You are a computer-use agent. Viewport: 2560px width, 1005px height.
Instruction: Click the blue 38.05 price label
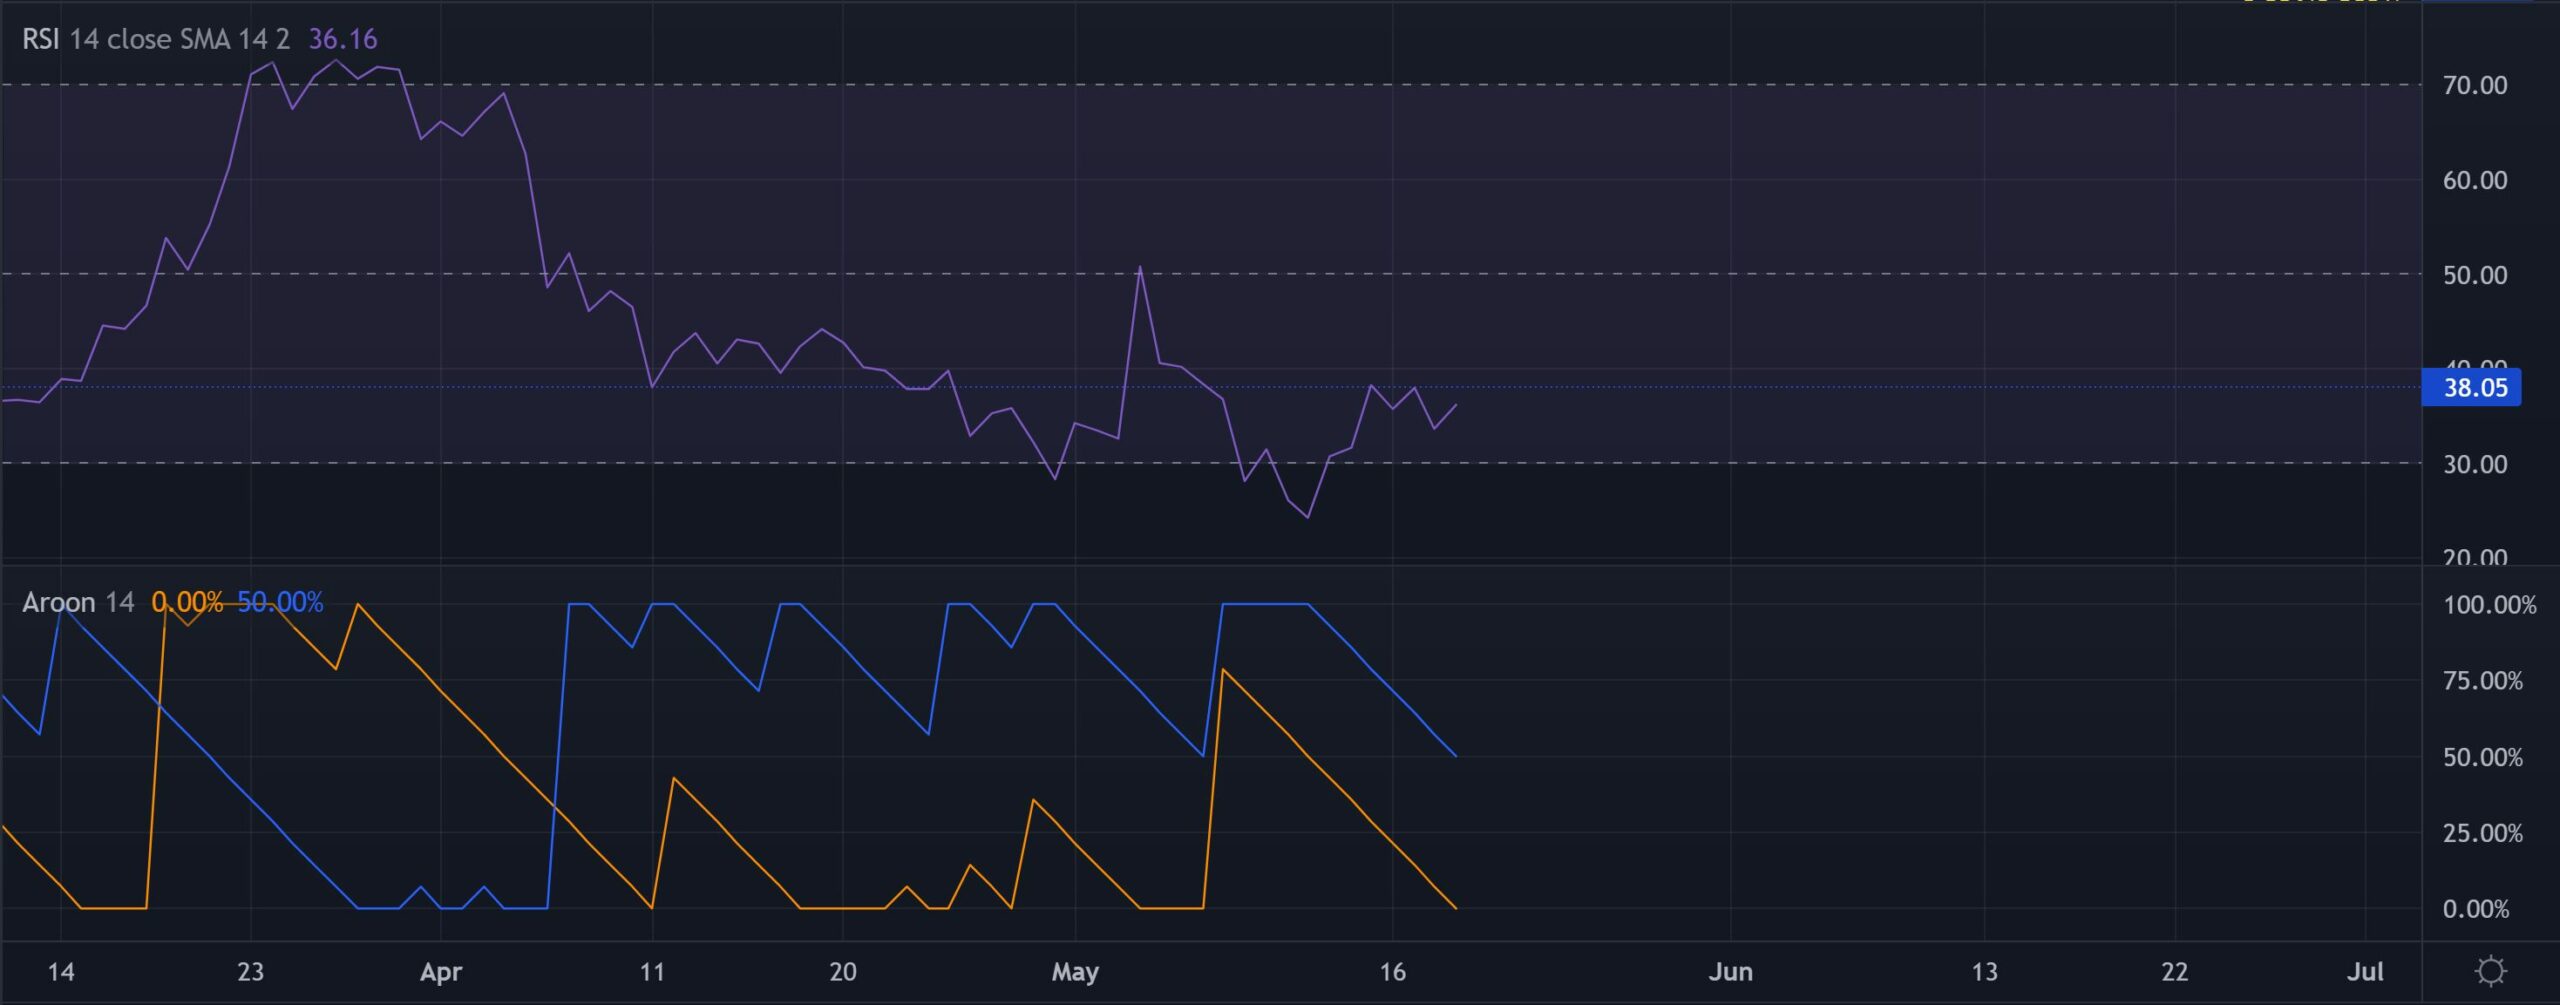[x=2474, y=388]
